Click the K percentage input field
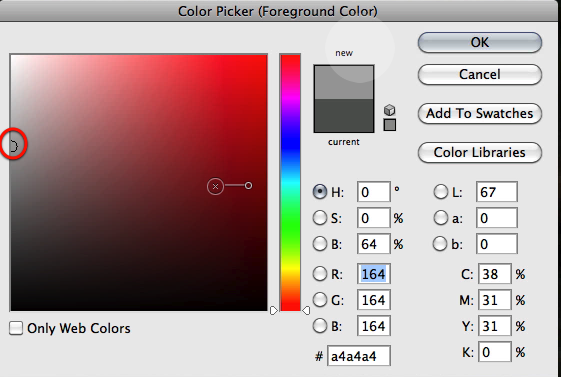The width and height of the screenshot is (561, 377). pos(494,352)
